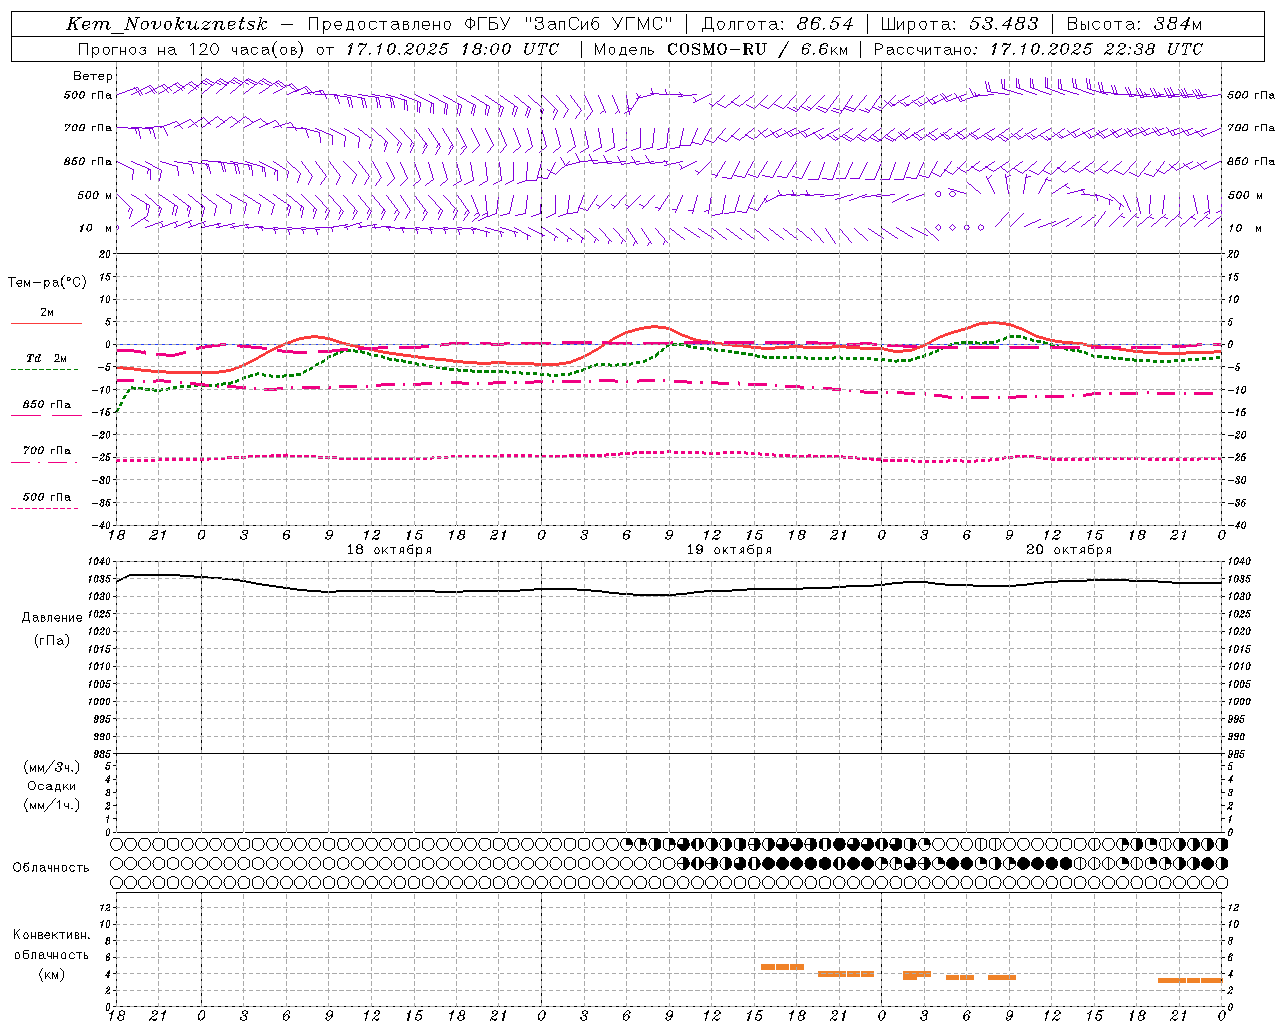Click the last orange convective bar on 20 октября
Image resolution: width=1280 pixels, height=1024 pixels.
click(1190, 980)
